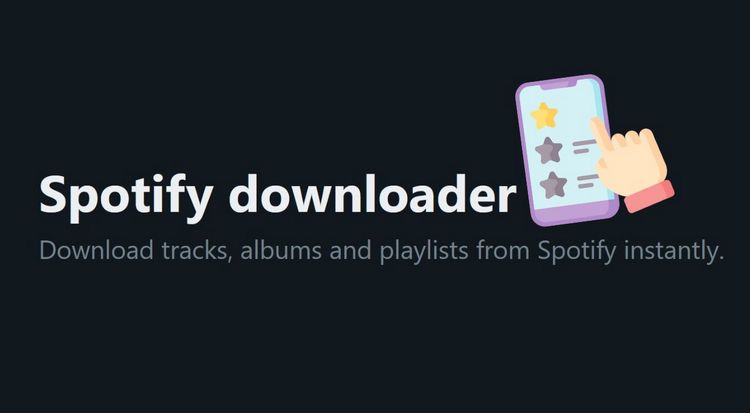Click the word "from" in the subtitle

(x=503, y=250)
